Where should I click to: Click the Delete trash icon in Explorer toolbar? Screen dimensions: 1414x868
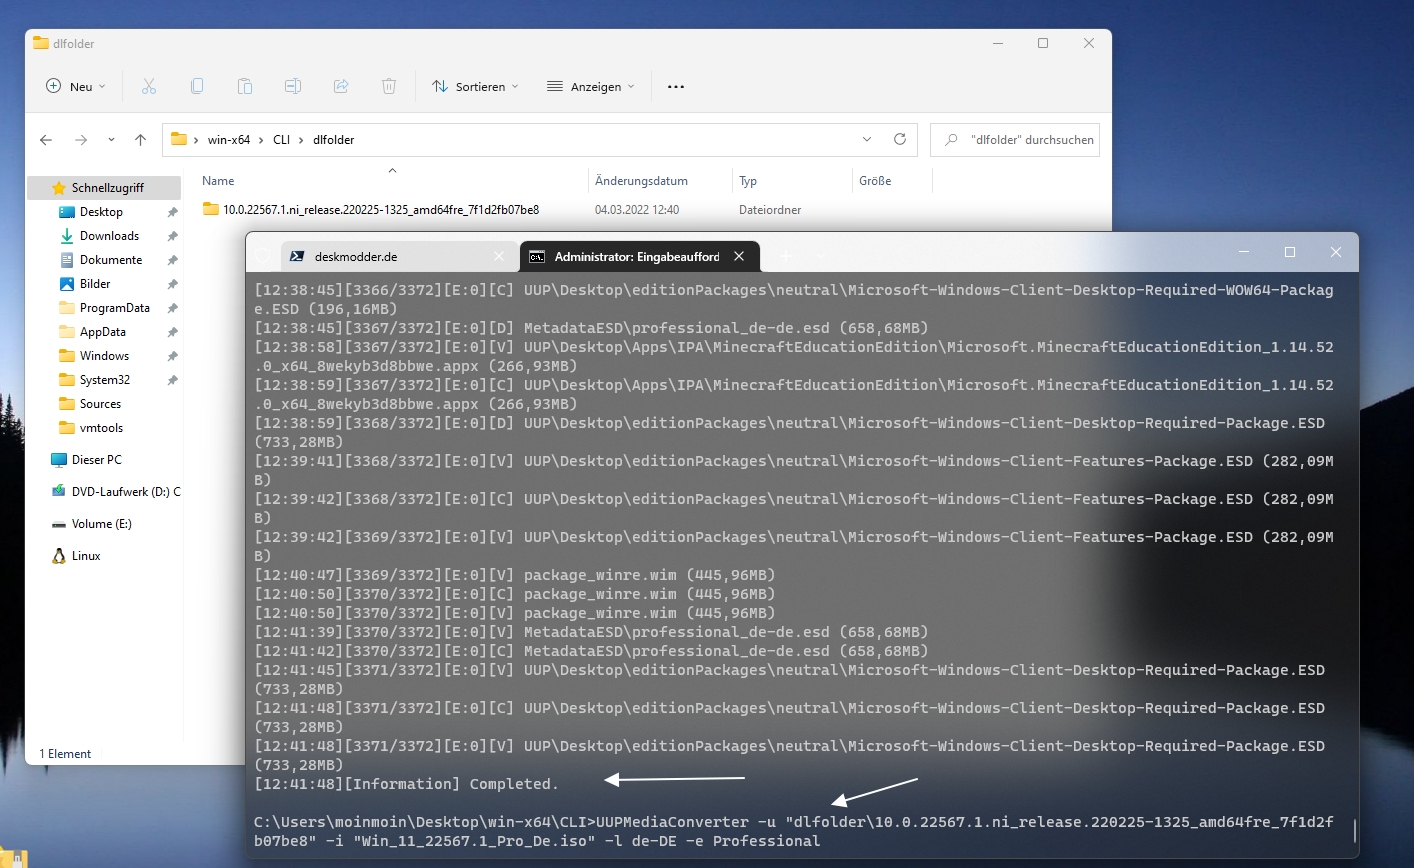(389, 87)
